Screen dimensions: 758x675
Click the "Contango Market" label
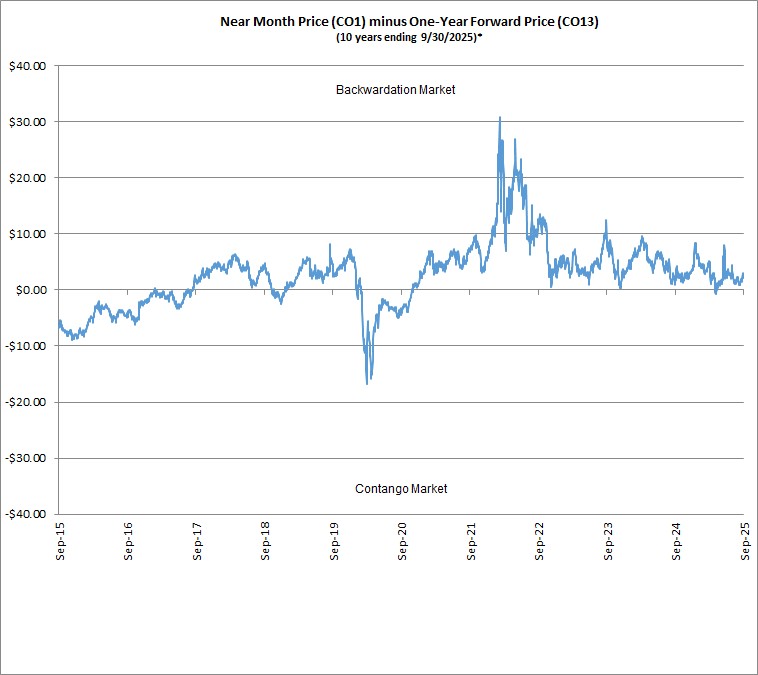tap(401, 489)
